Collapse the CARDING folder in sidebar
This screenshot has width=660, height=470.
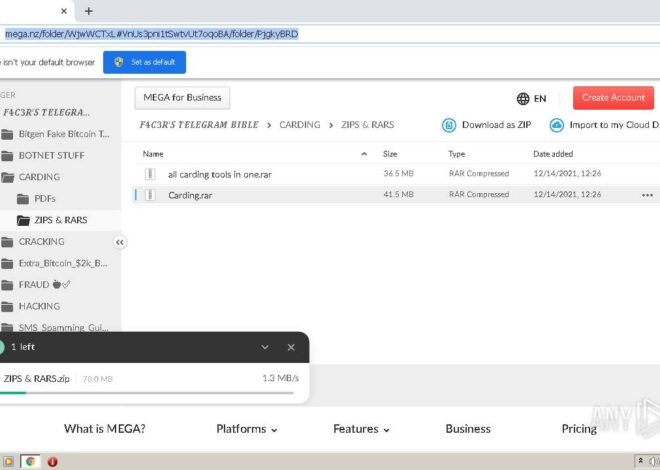coord(39,177)
